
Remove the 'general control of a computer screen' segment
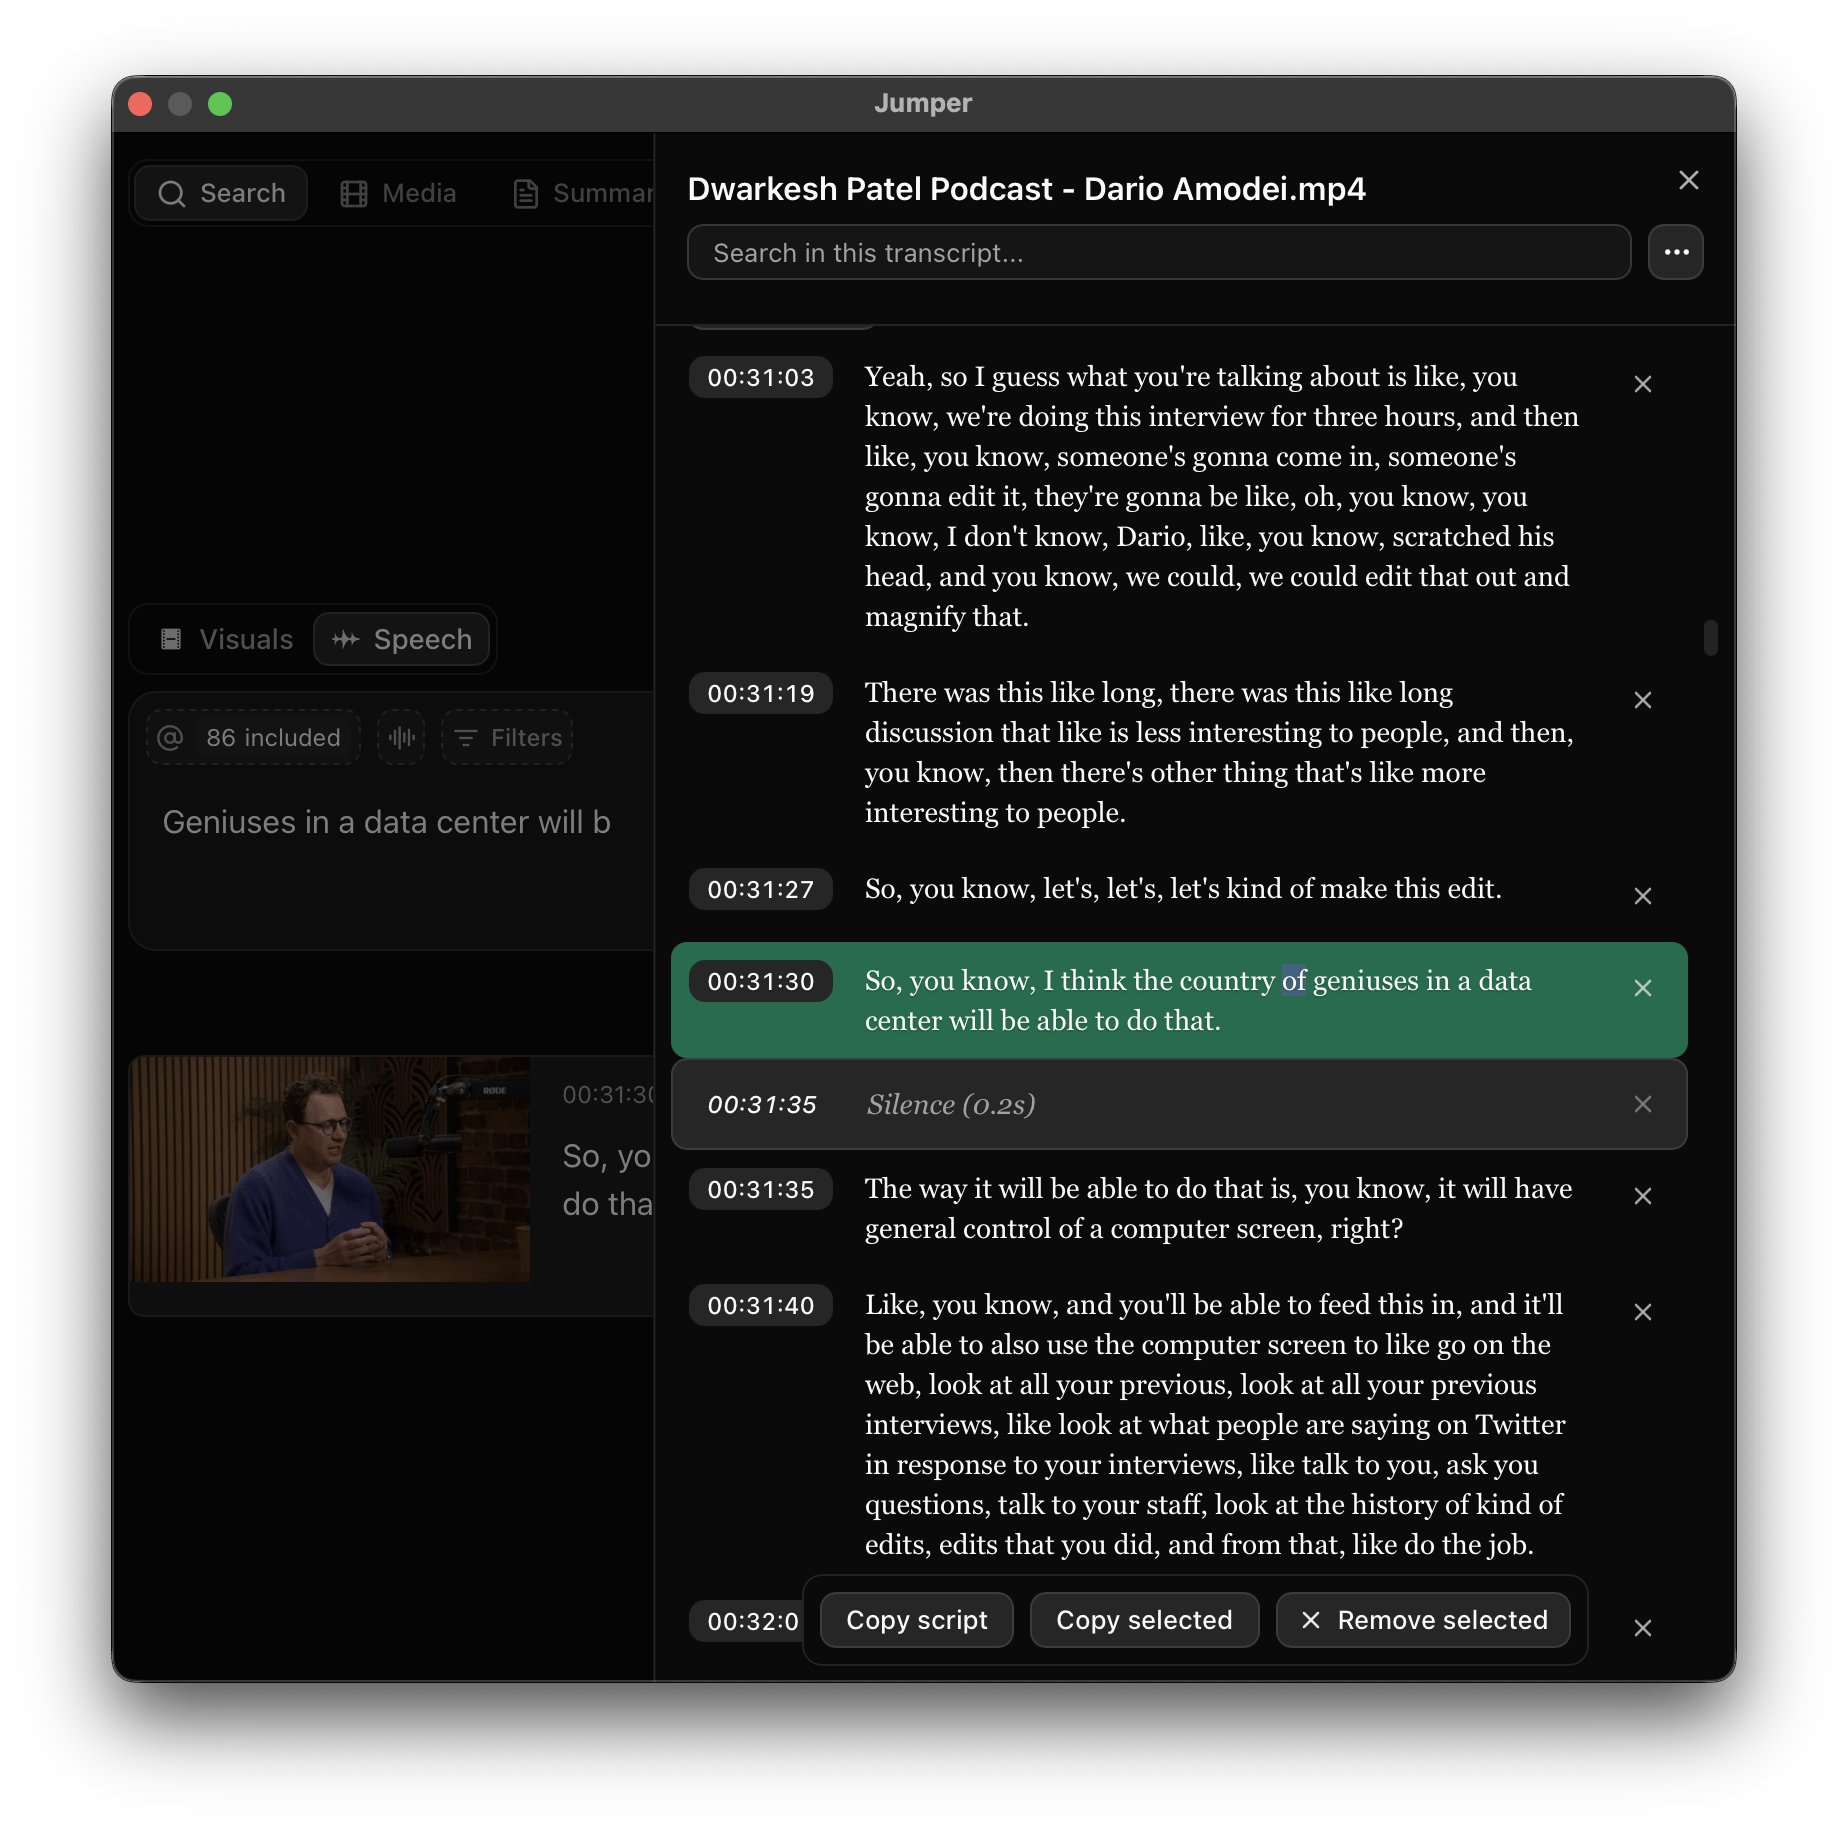(1642, 1196)
